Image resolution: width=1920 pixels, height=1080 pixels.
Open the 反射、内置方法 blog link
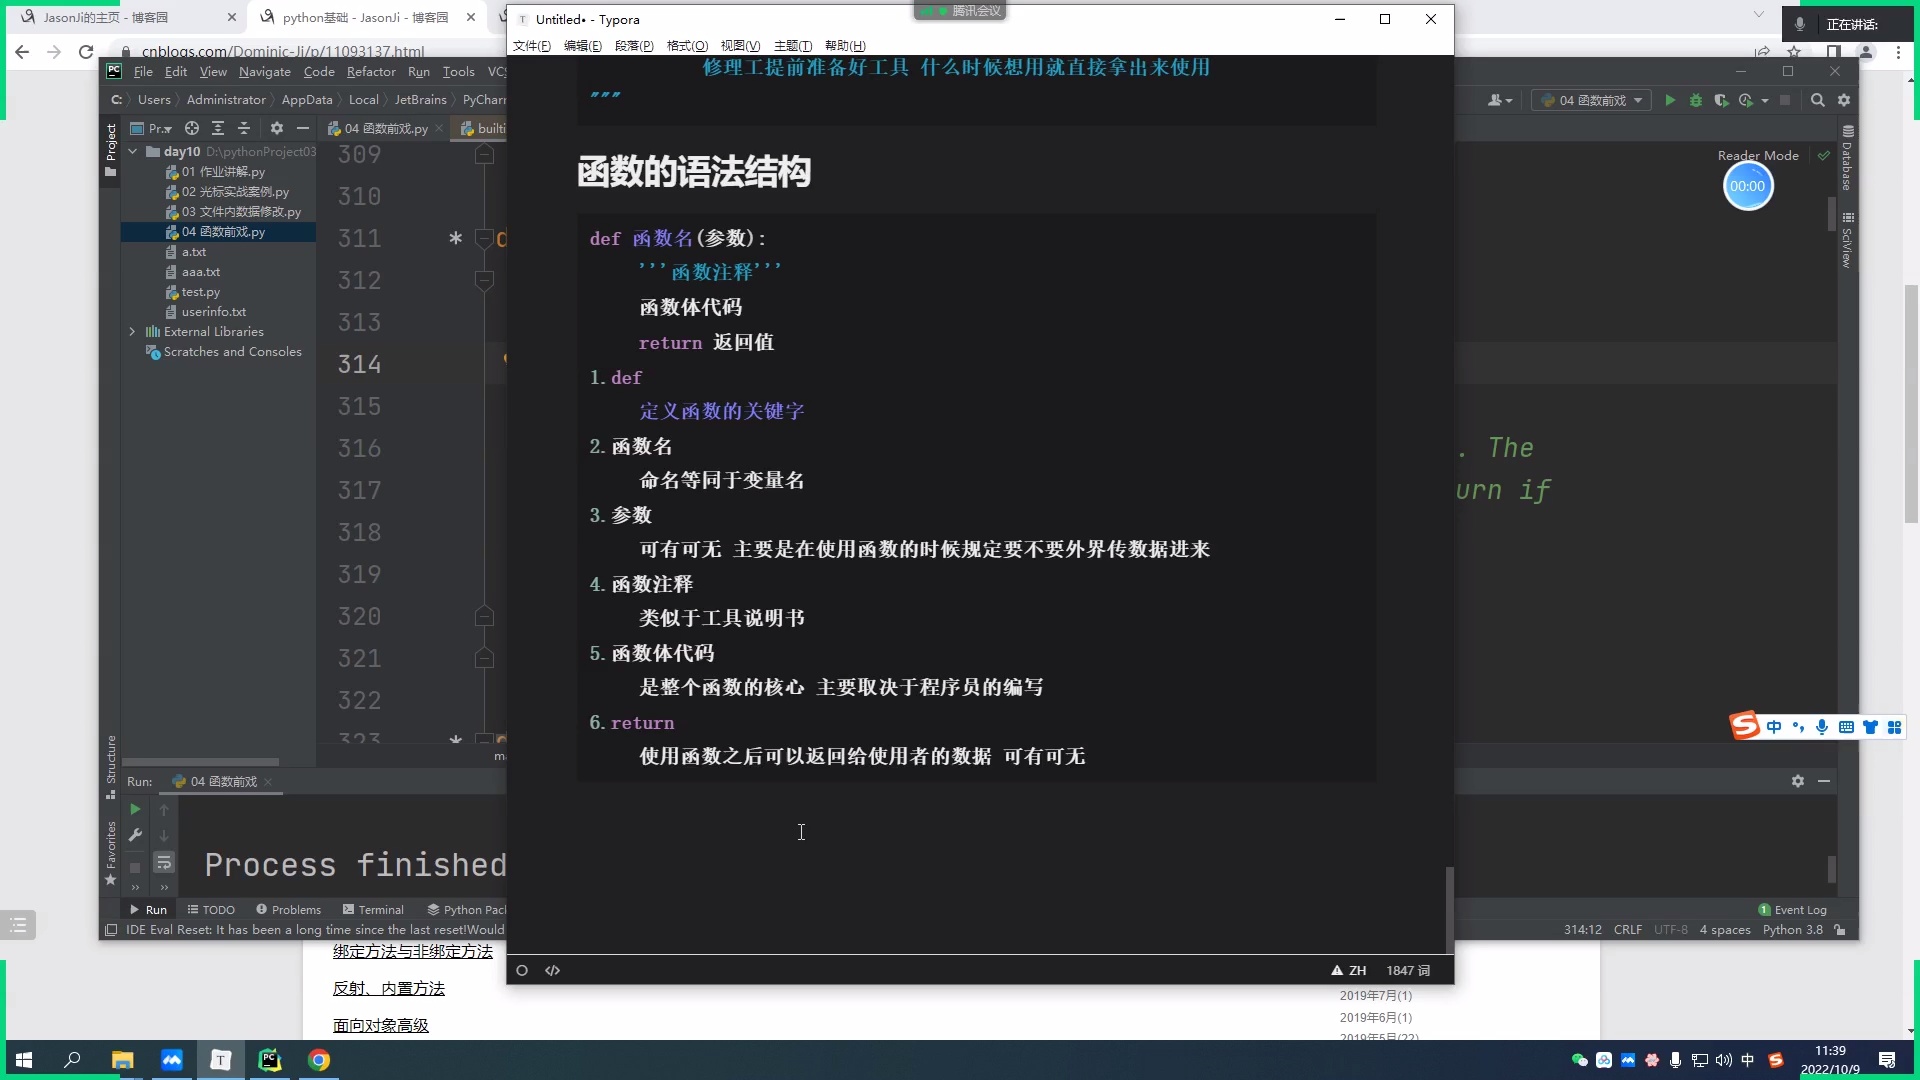pos(389,988)
